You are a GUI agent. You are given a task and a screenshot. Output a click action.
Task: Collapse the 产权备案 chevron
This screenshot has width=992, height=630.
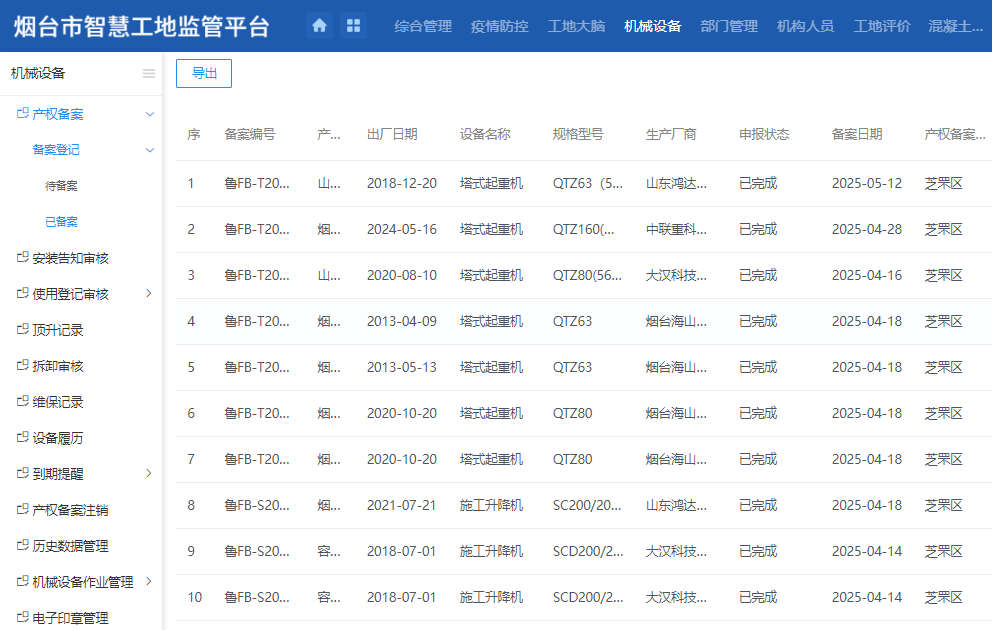click(150, 114)
